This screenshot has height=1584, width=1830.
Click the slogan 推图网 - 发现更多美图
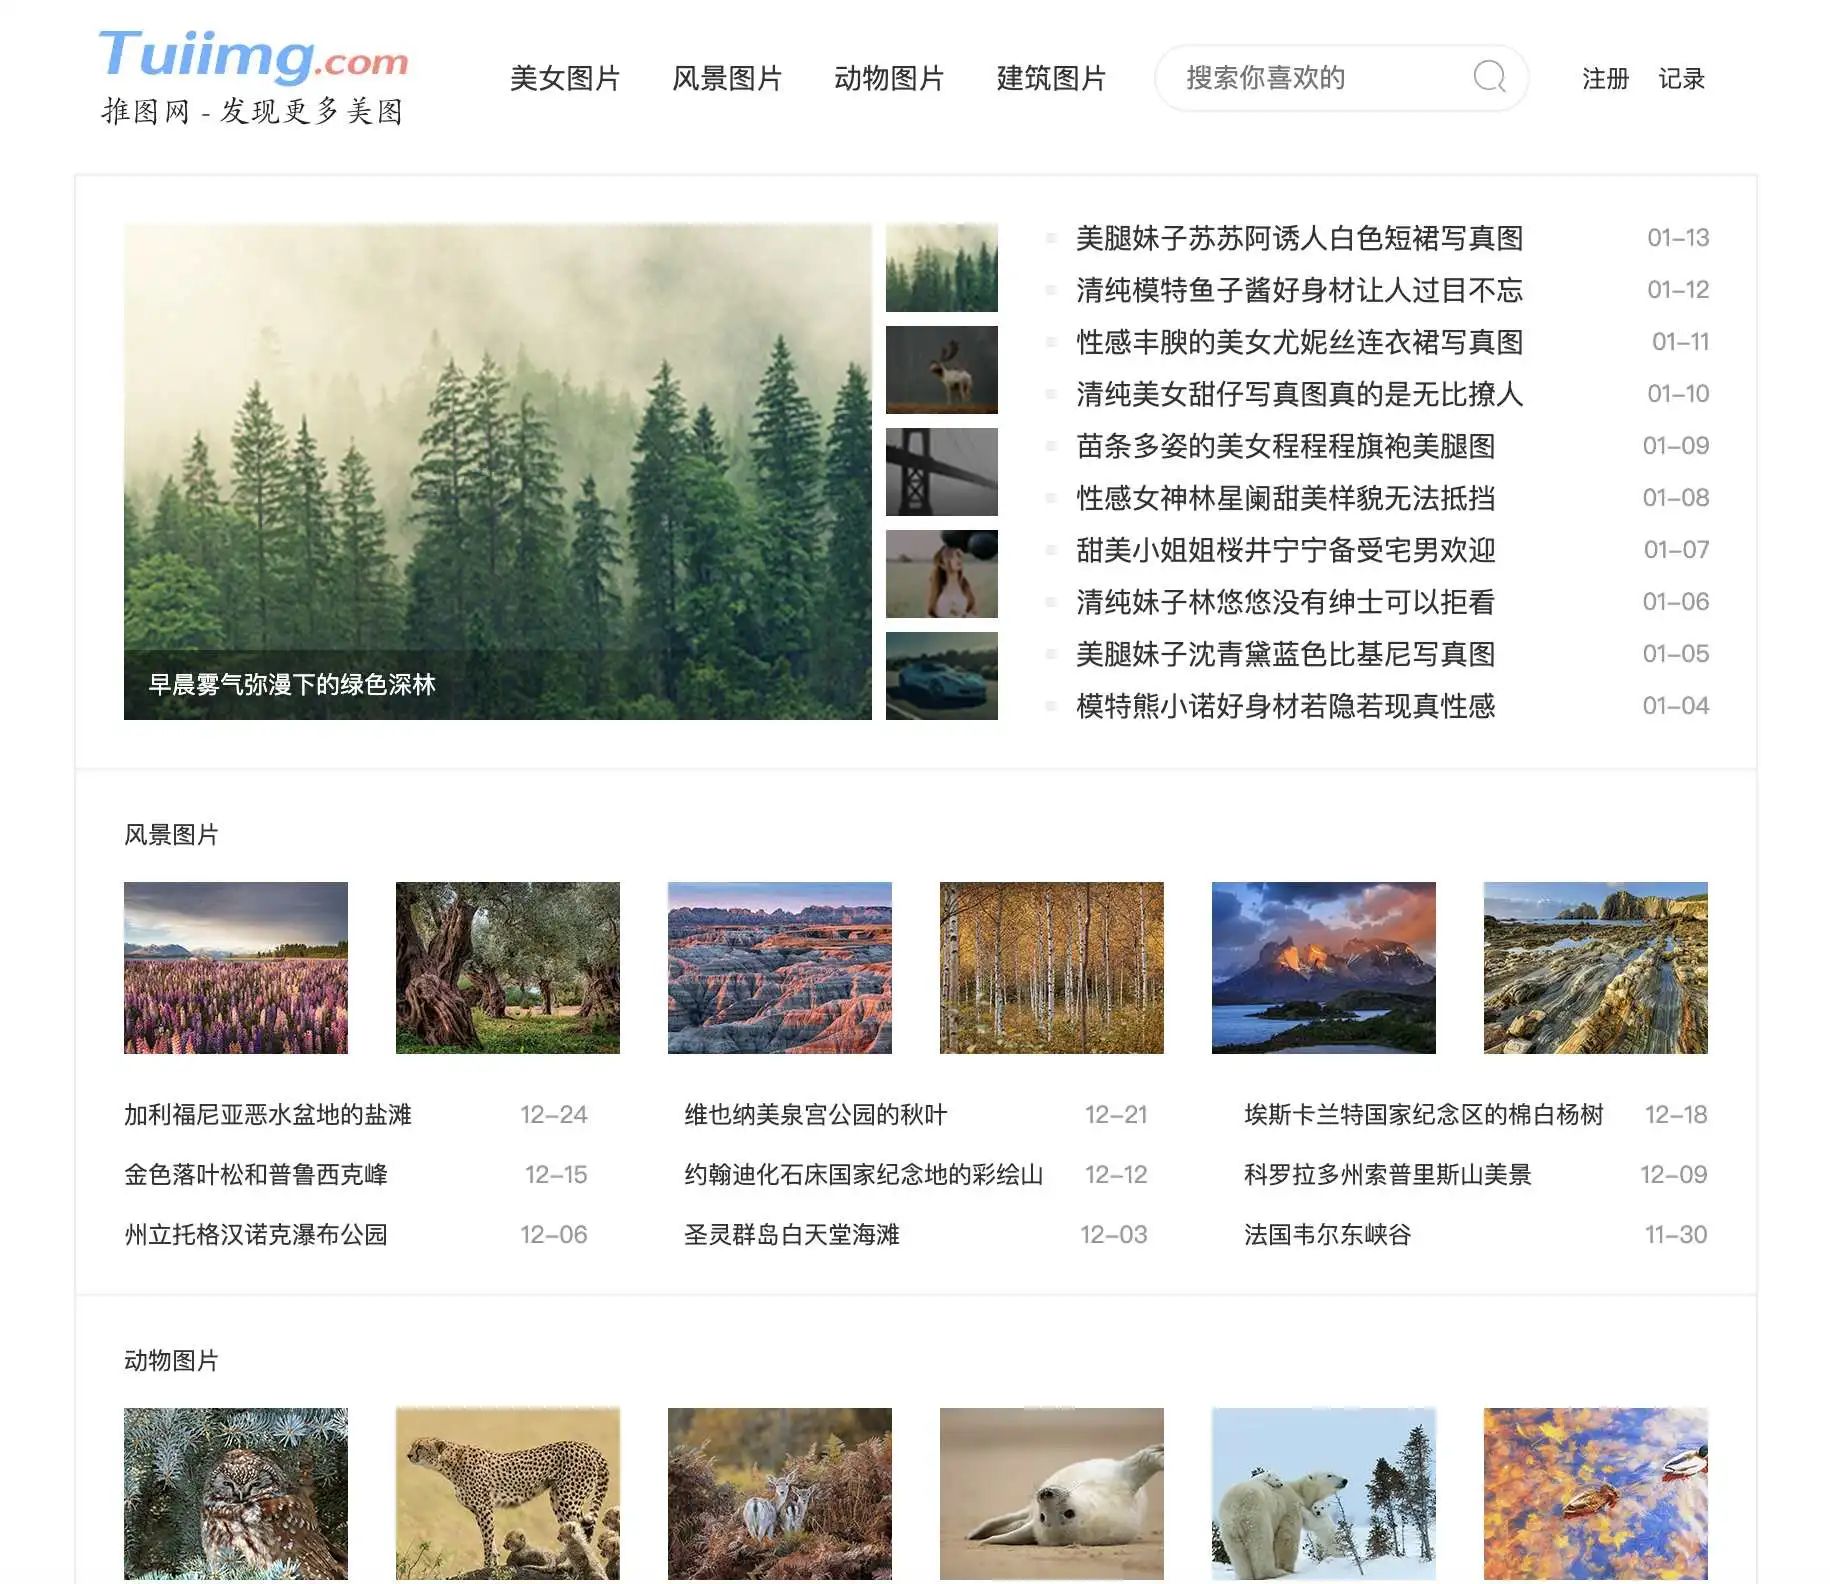(x=252, y=111)
